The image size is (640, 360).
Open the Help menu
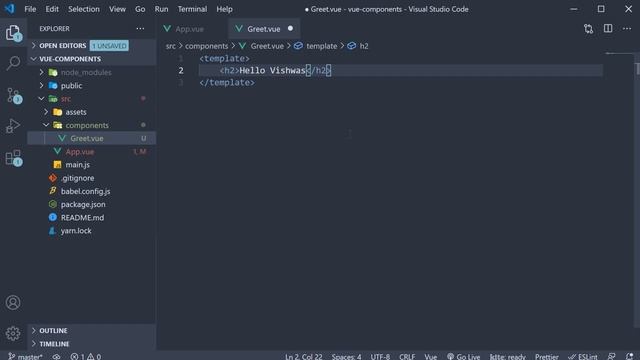[224, 9]
